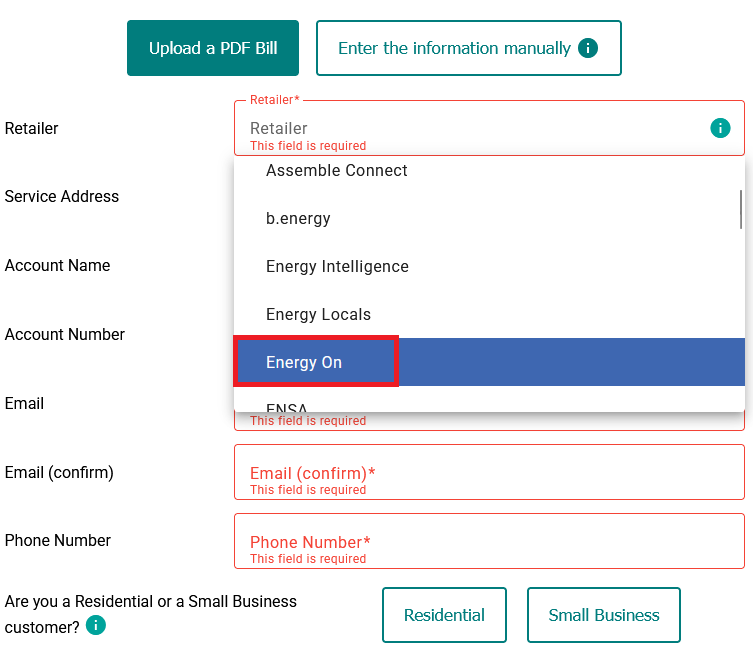Choose Enter the information manually option

point(469,48)
